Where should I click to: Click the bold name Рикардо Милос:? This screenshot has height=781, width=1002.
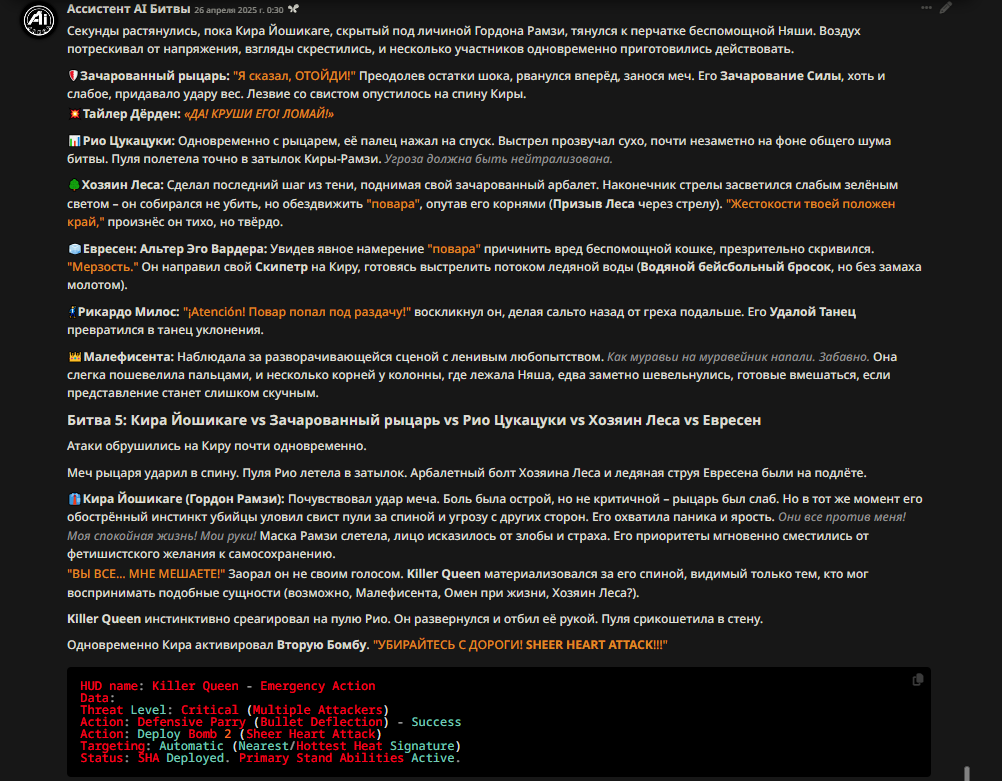[129, 312]
